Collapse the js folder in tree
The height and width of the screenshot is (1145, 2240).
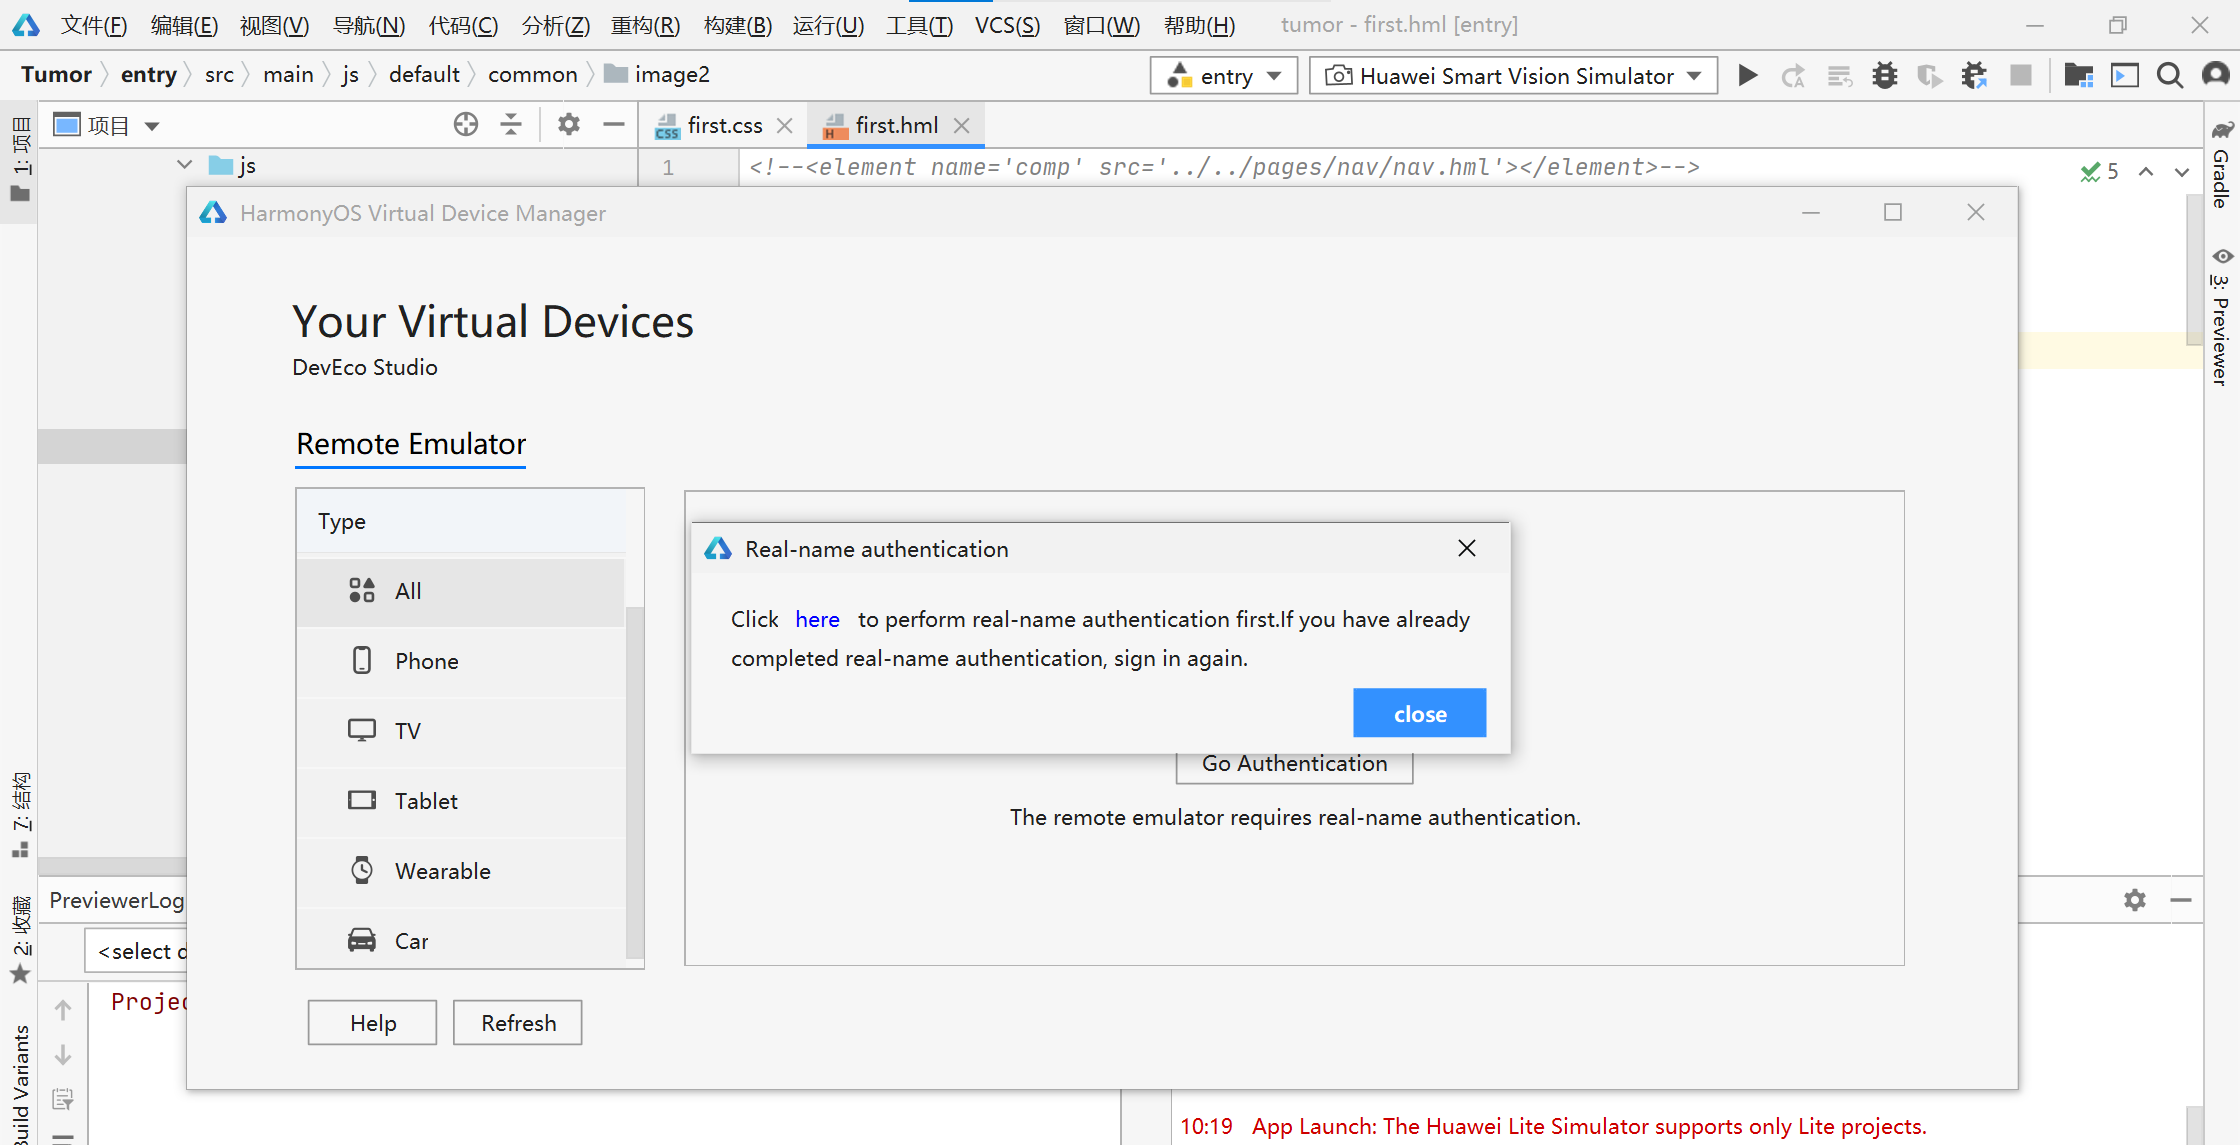pyautogui.click(x=184, y=165)
